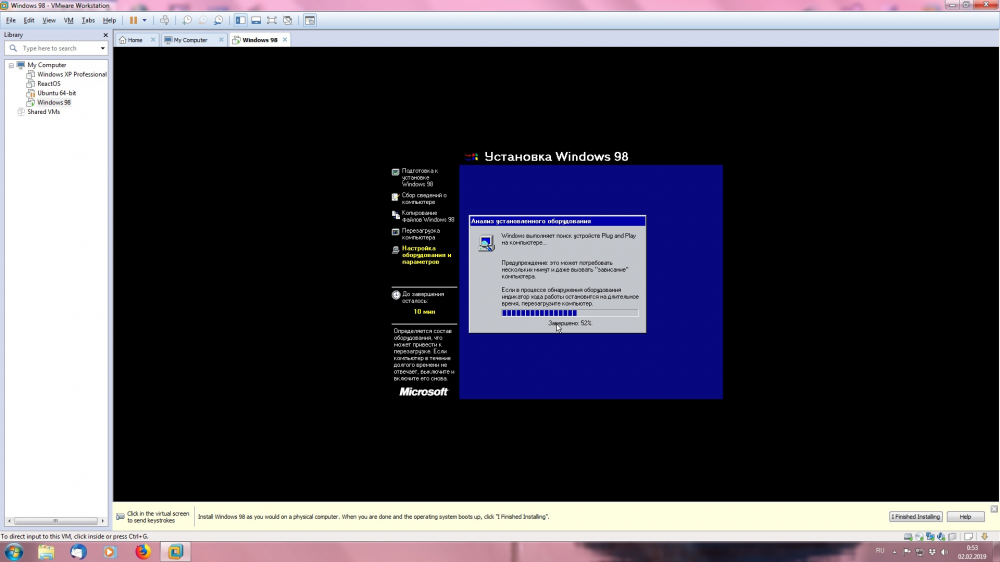Collapse the My Computer tree node

[x=11, y=65]
